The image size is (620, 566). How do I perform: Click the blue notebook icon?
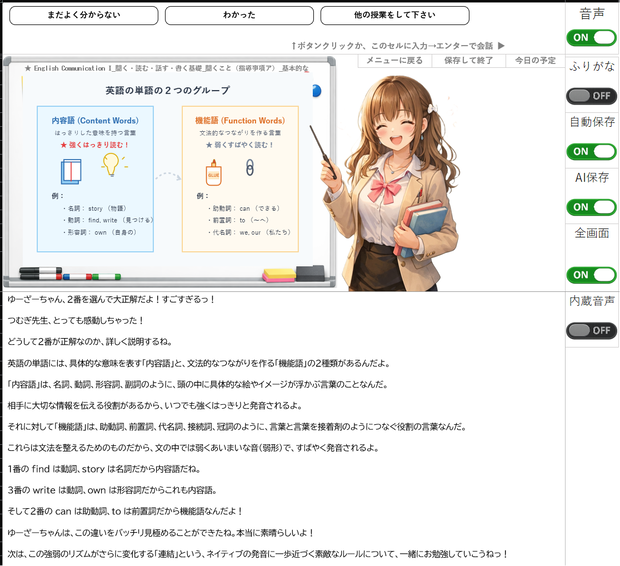71,172
